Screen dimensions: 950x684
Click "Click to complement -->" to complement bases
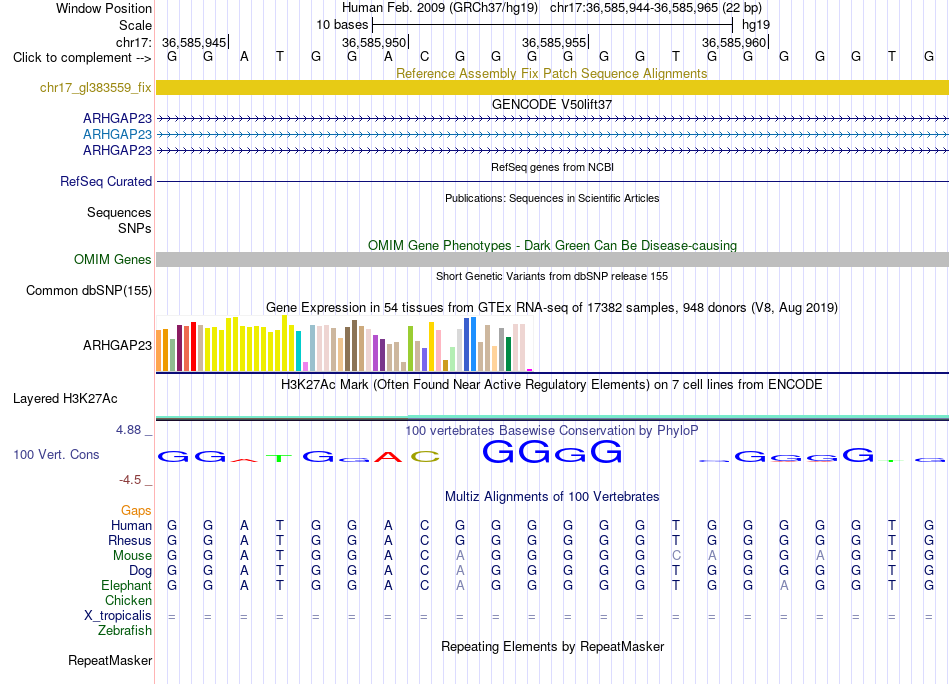click(x=82, y=58)
